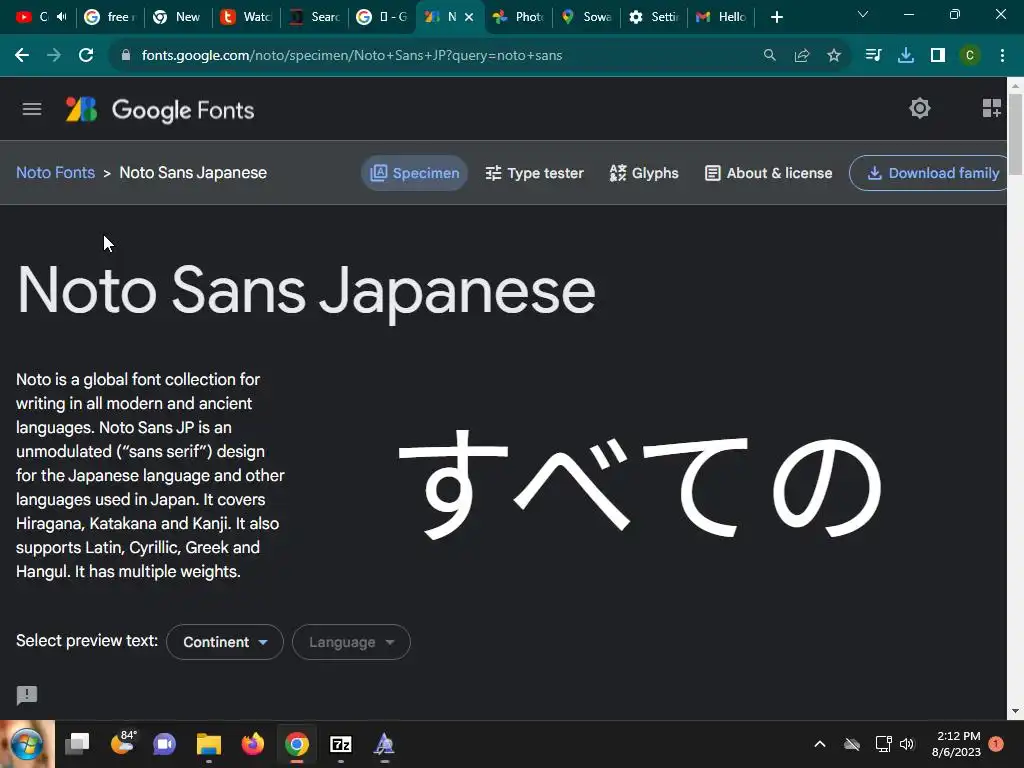
Task: Close the current Noto fonts tab
Action: [469, 17]
